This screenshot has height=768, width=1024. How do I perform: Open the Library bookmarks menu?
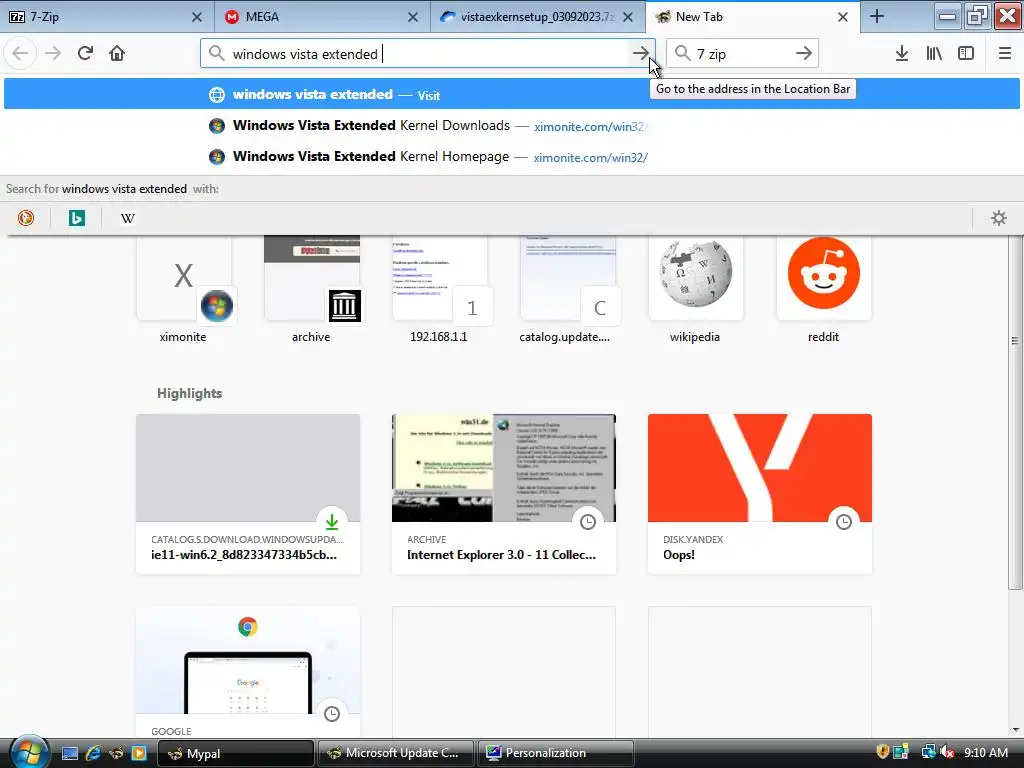pyautogui.click(x=934, y=54)
